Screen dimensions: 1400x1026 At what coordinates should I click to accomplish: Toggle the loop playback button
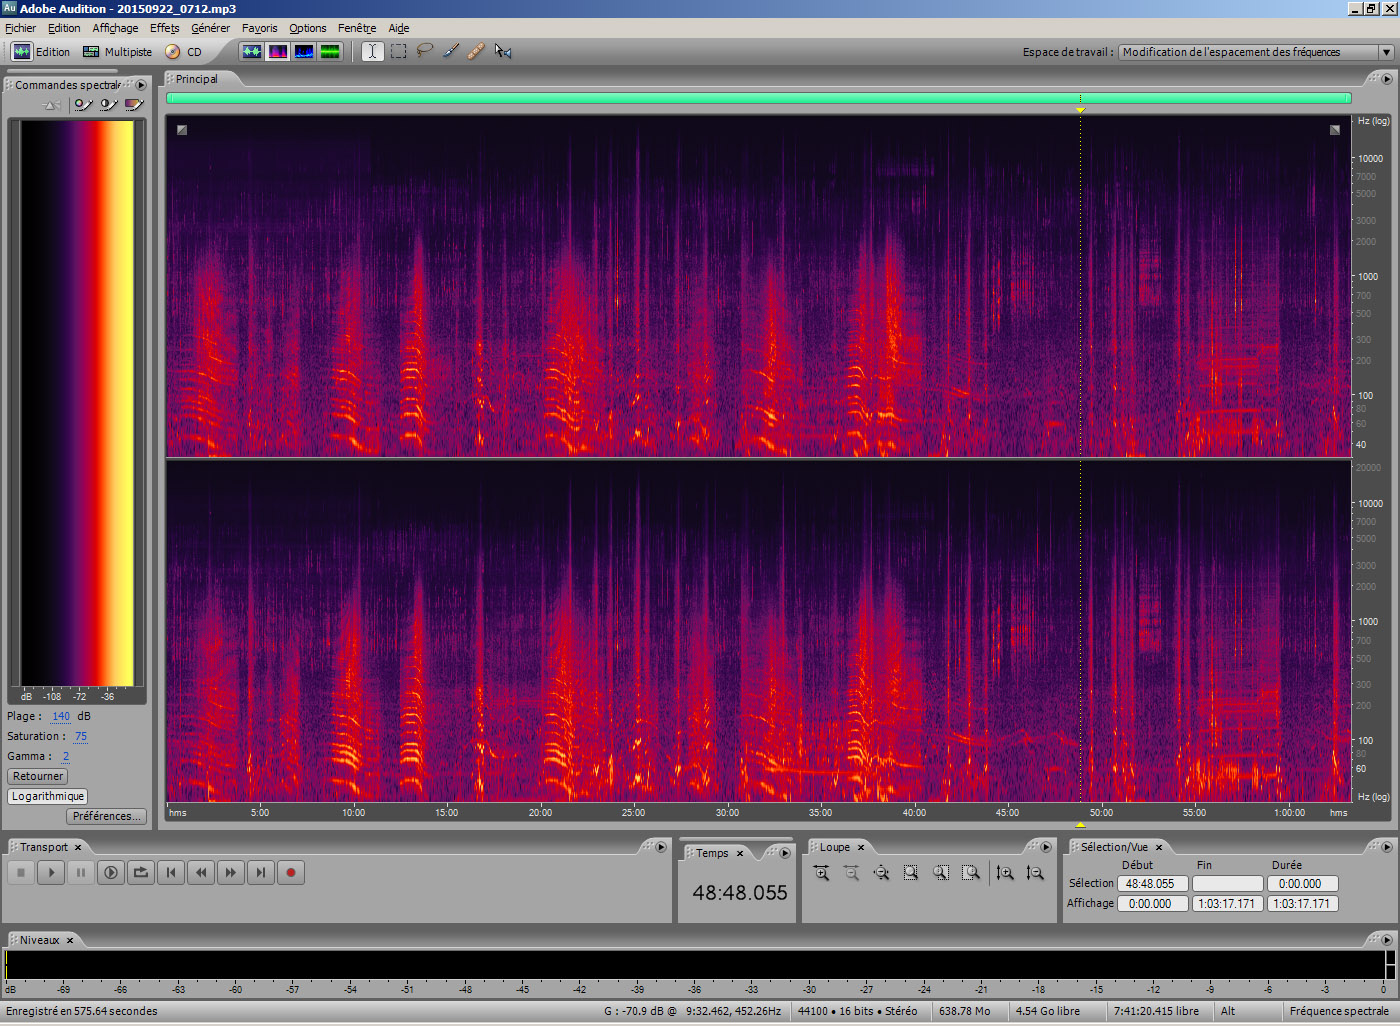(141, 873)
